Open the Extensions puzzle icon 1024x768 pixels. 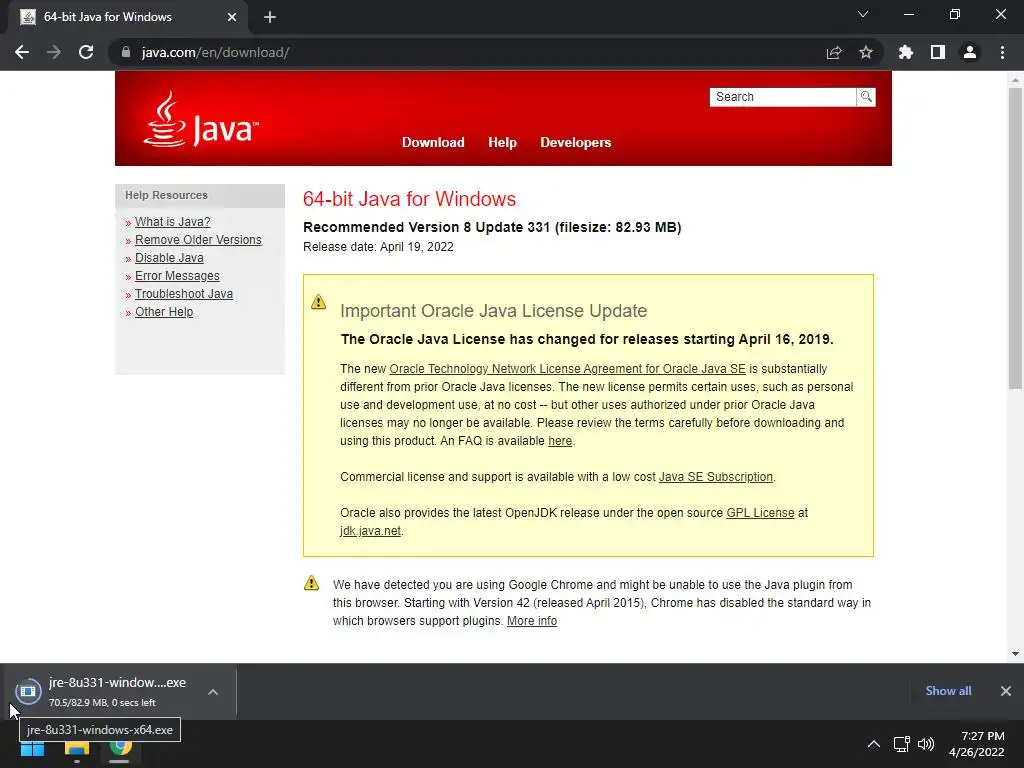pos(906,52)
